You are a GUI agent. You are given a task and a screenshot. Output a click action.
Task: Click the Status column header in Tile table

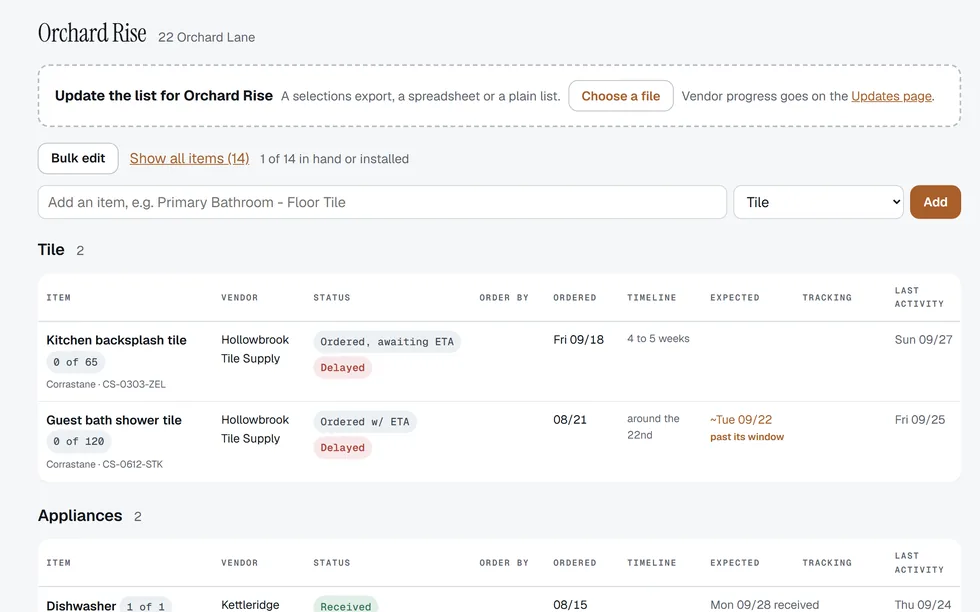coord(332,298)
